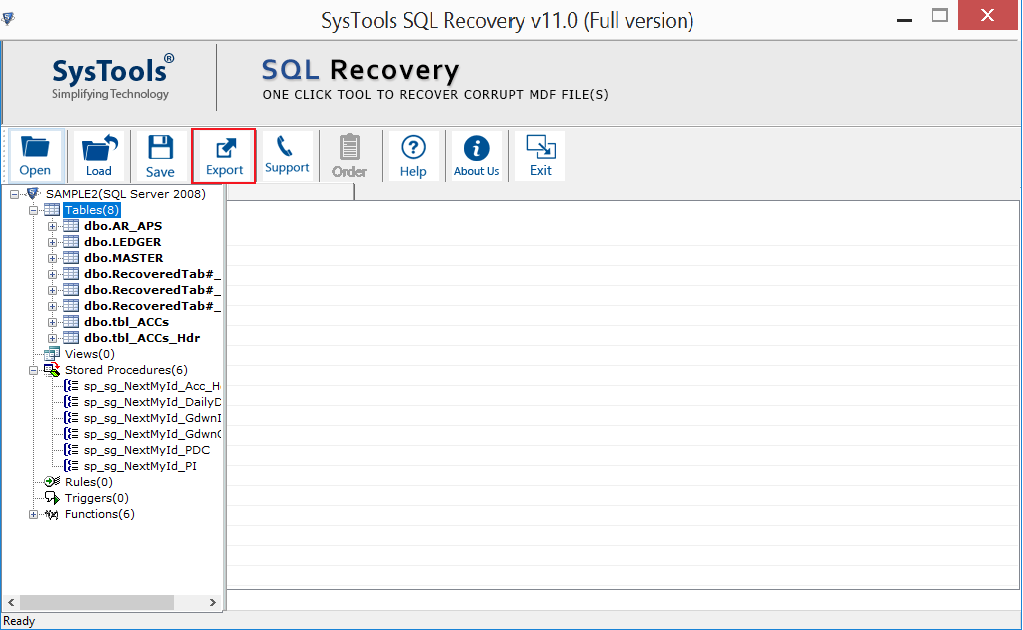Open the Help question mark icon
1023x630 pixels.
coord(413,156)
